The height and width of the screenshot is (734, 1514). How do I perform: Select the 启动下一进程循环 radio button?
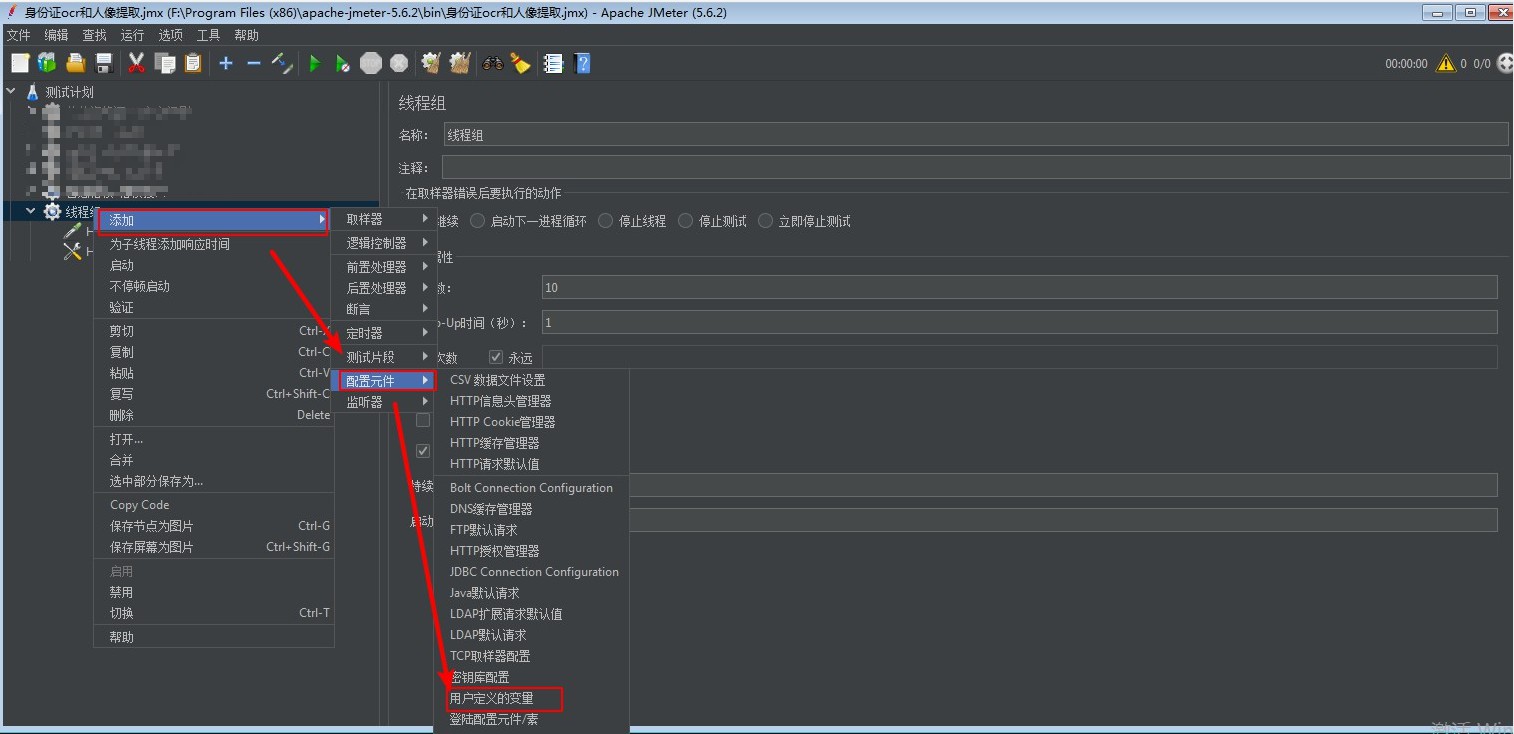point(478,221)
